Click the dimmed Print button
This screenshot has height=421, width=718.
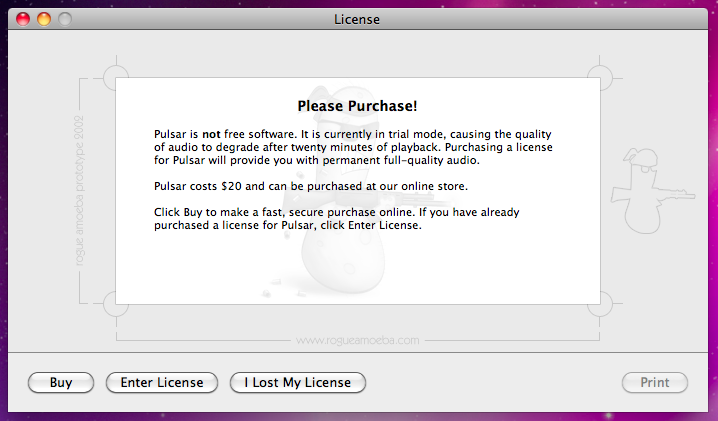click(655, 383)
